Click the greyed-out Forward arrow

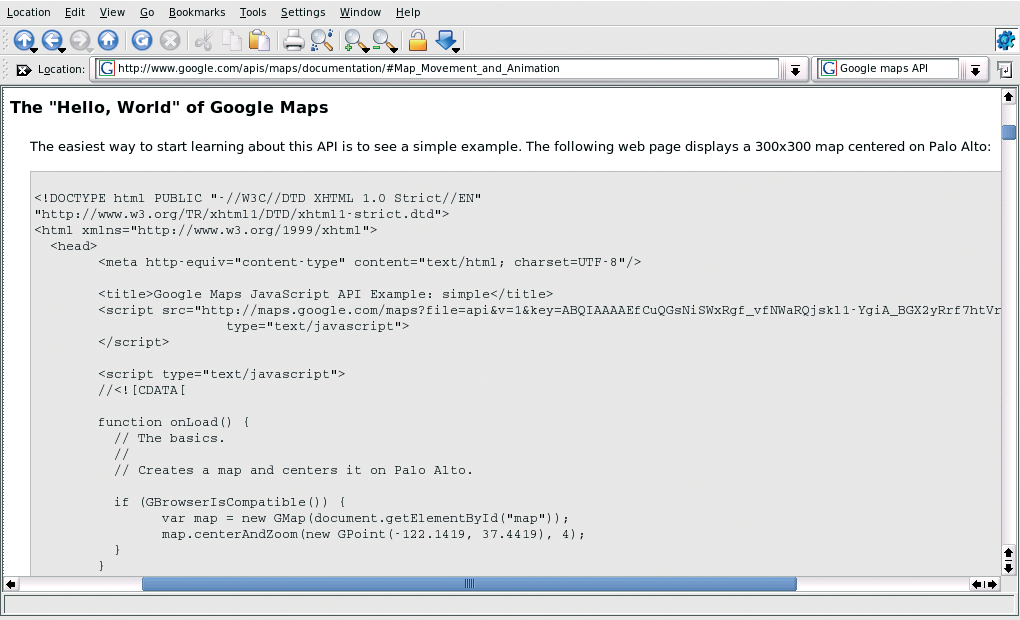point(80,40)
